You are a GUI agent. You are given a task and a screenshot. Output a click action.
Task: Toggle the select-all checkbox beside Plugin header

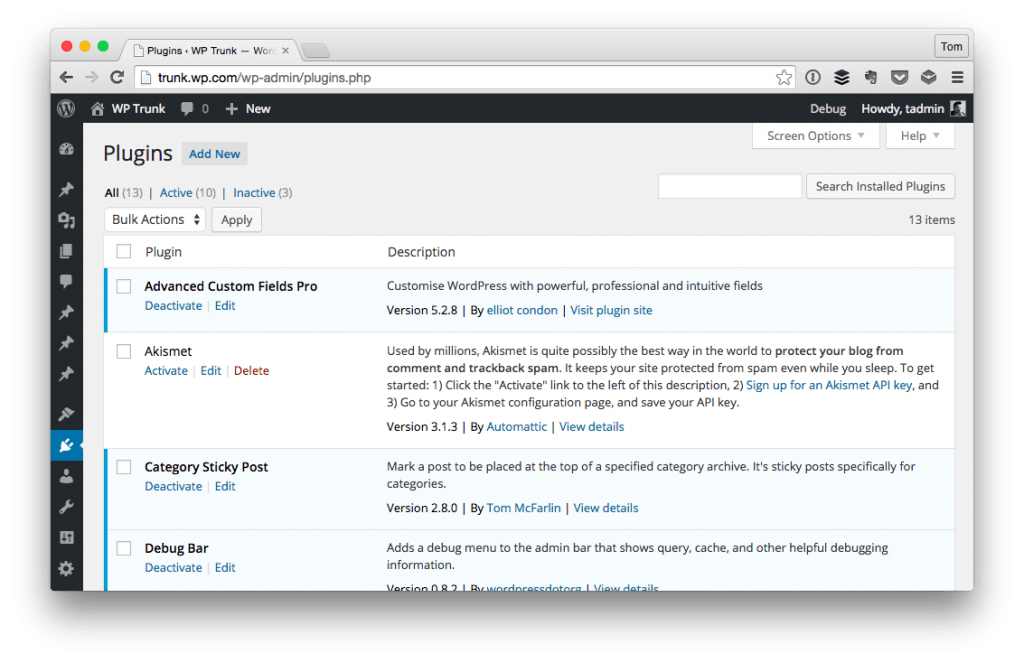(123, 251)
